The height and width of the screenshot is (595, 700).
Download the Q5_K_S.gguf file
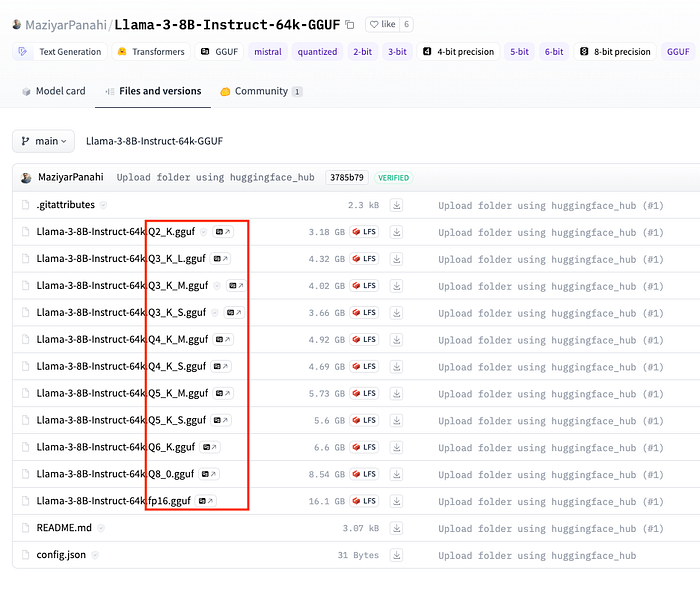[x=396, y=420]
